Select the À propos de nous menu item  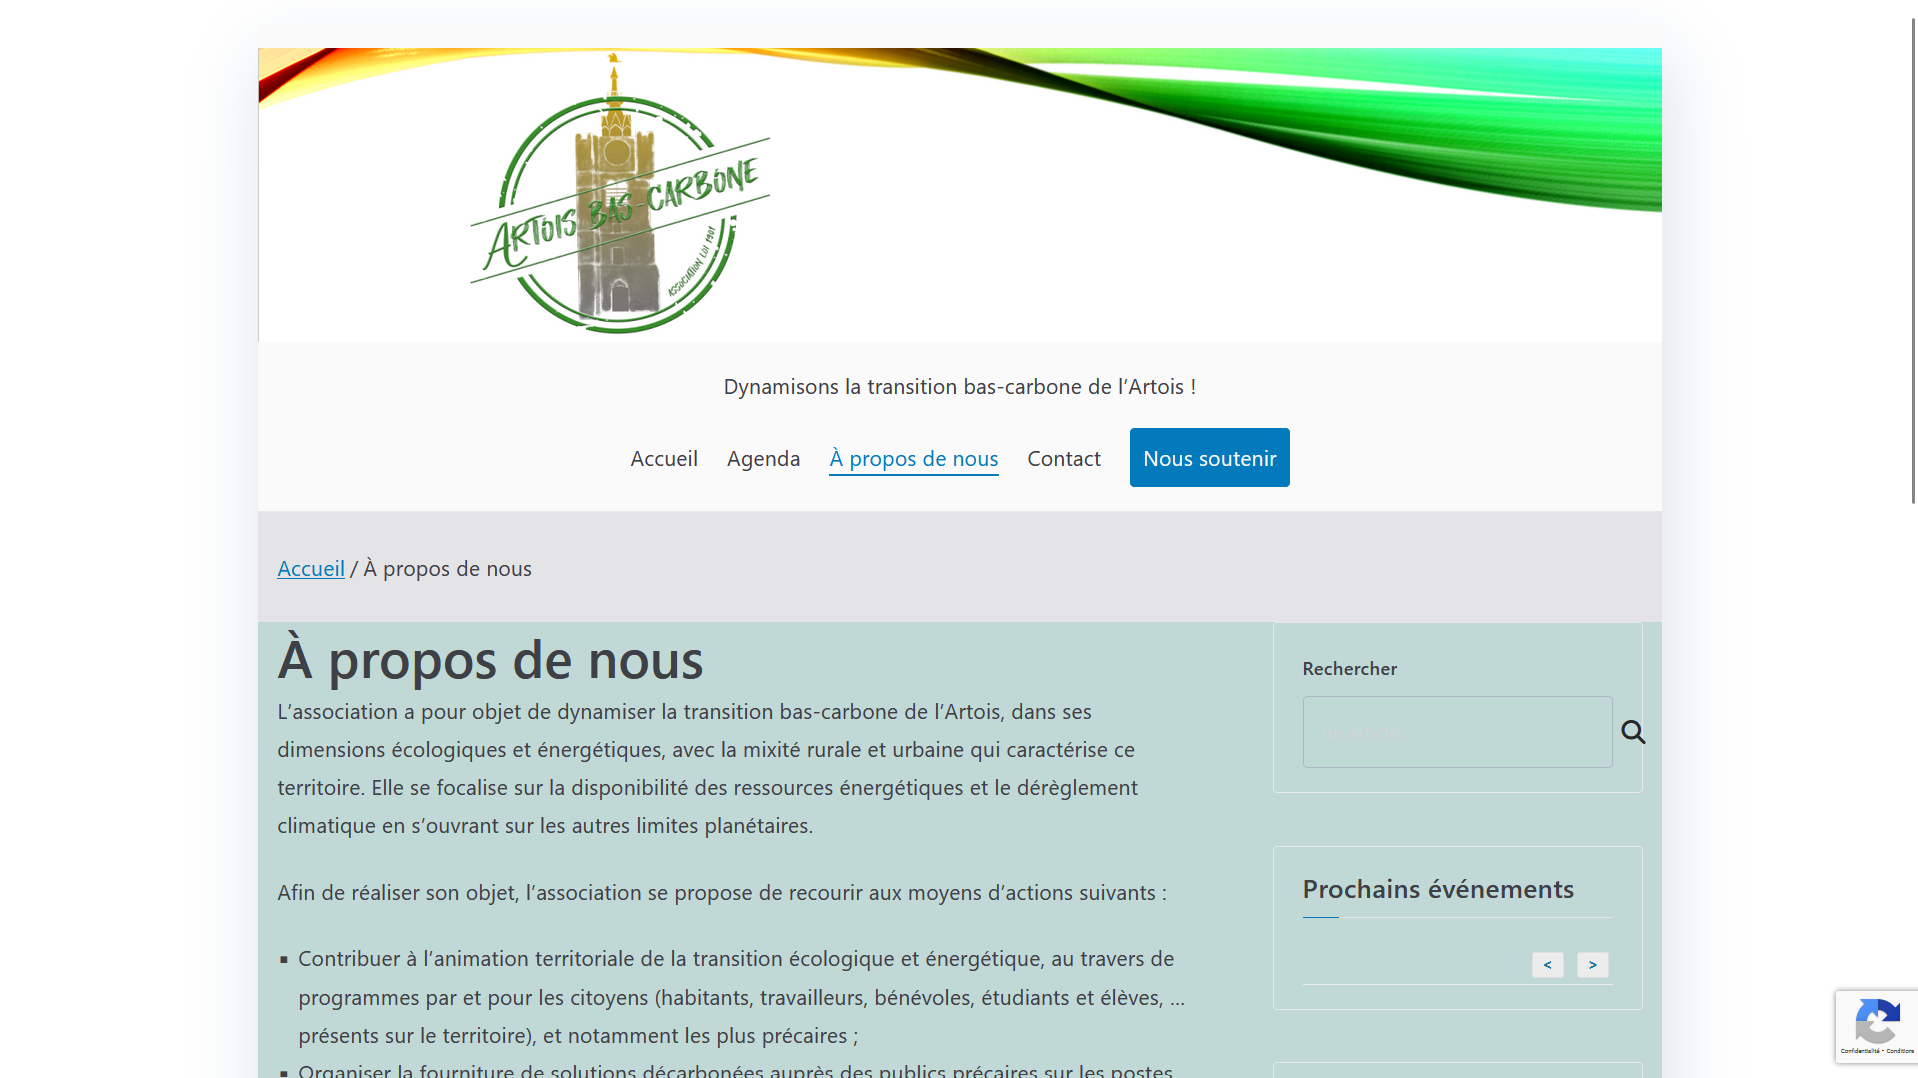tap(913, 458)
